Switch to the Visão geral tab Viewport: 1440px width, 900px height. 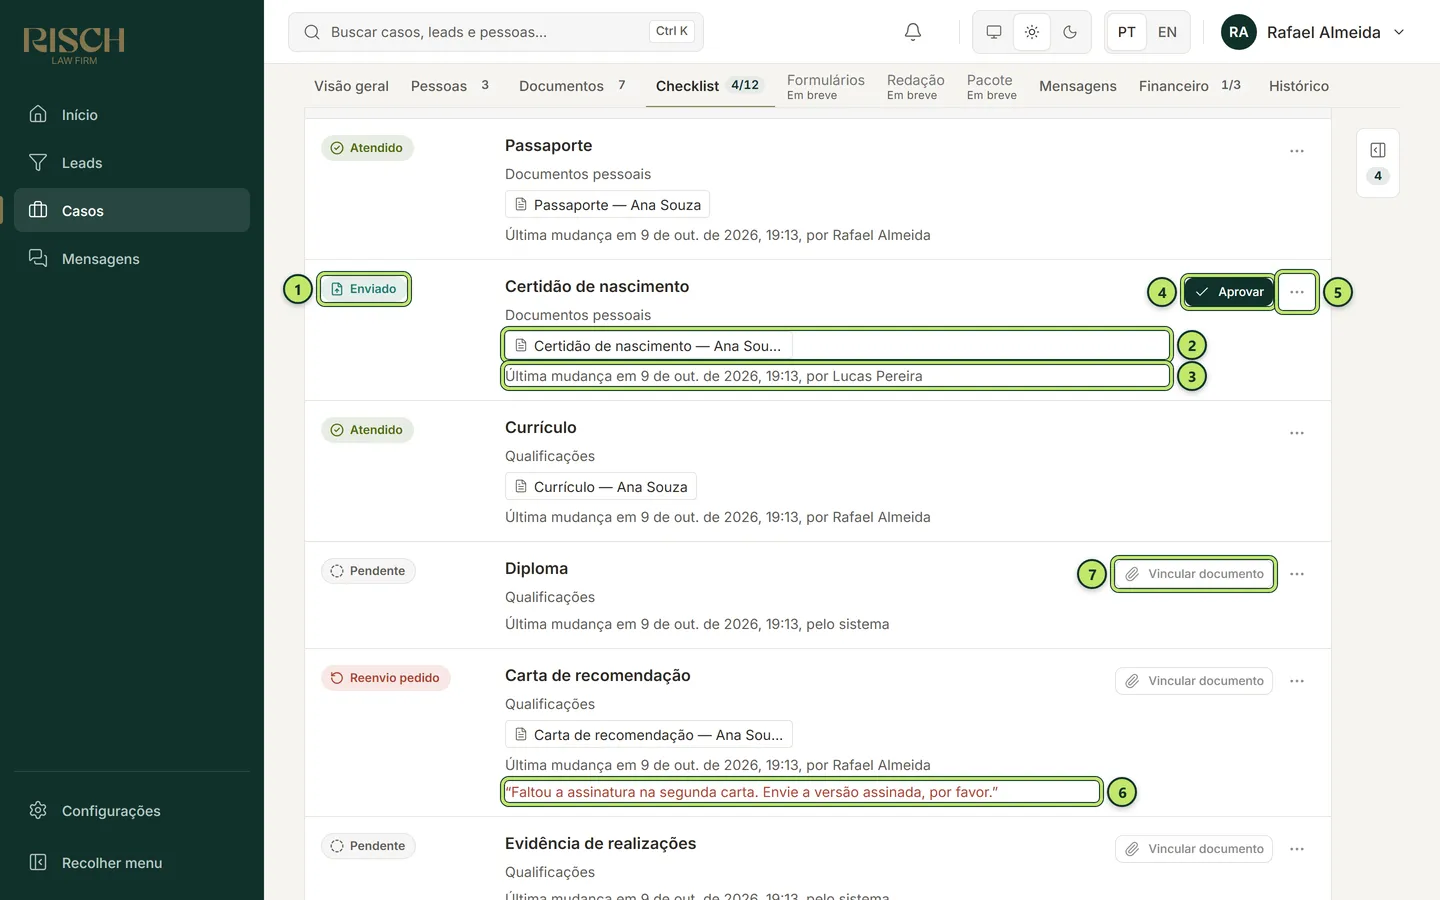pyautogui.click(x=351, y=86)
